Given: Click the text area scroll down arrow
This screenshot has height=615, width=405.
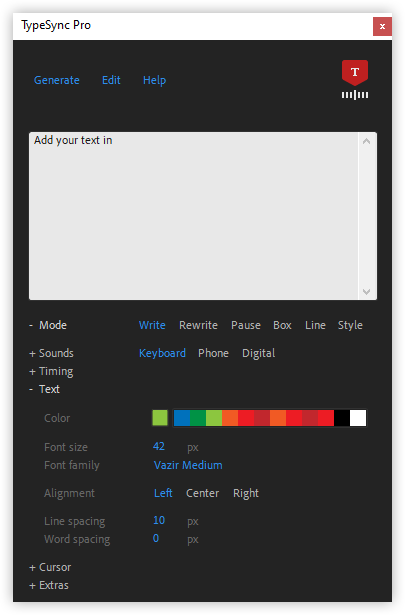Looking at the screenshot, I should (x=367, y=291).
